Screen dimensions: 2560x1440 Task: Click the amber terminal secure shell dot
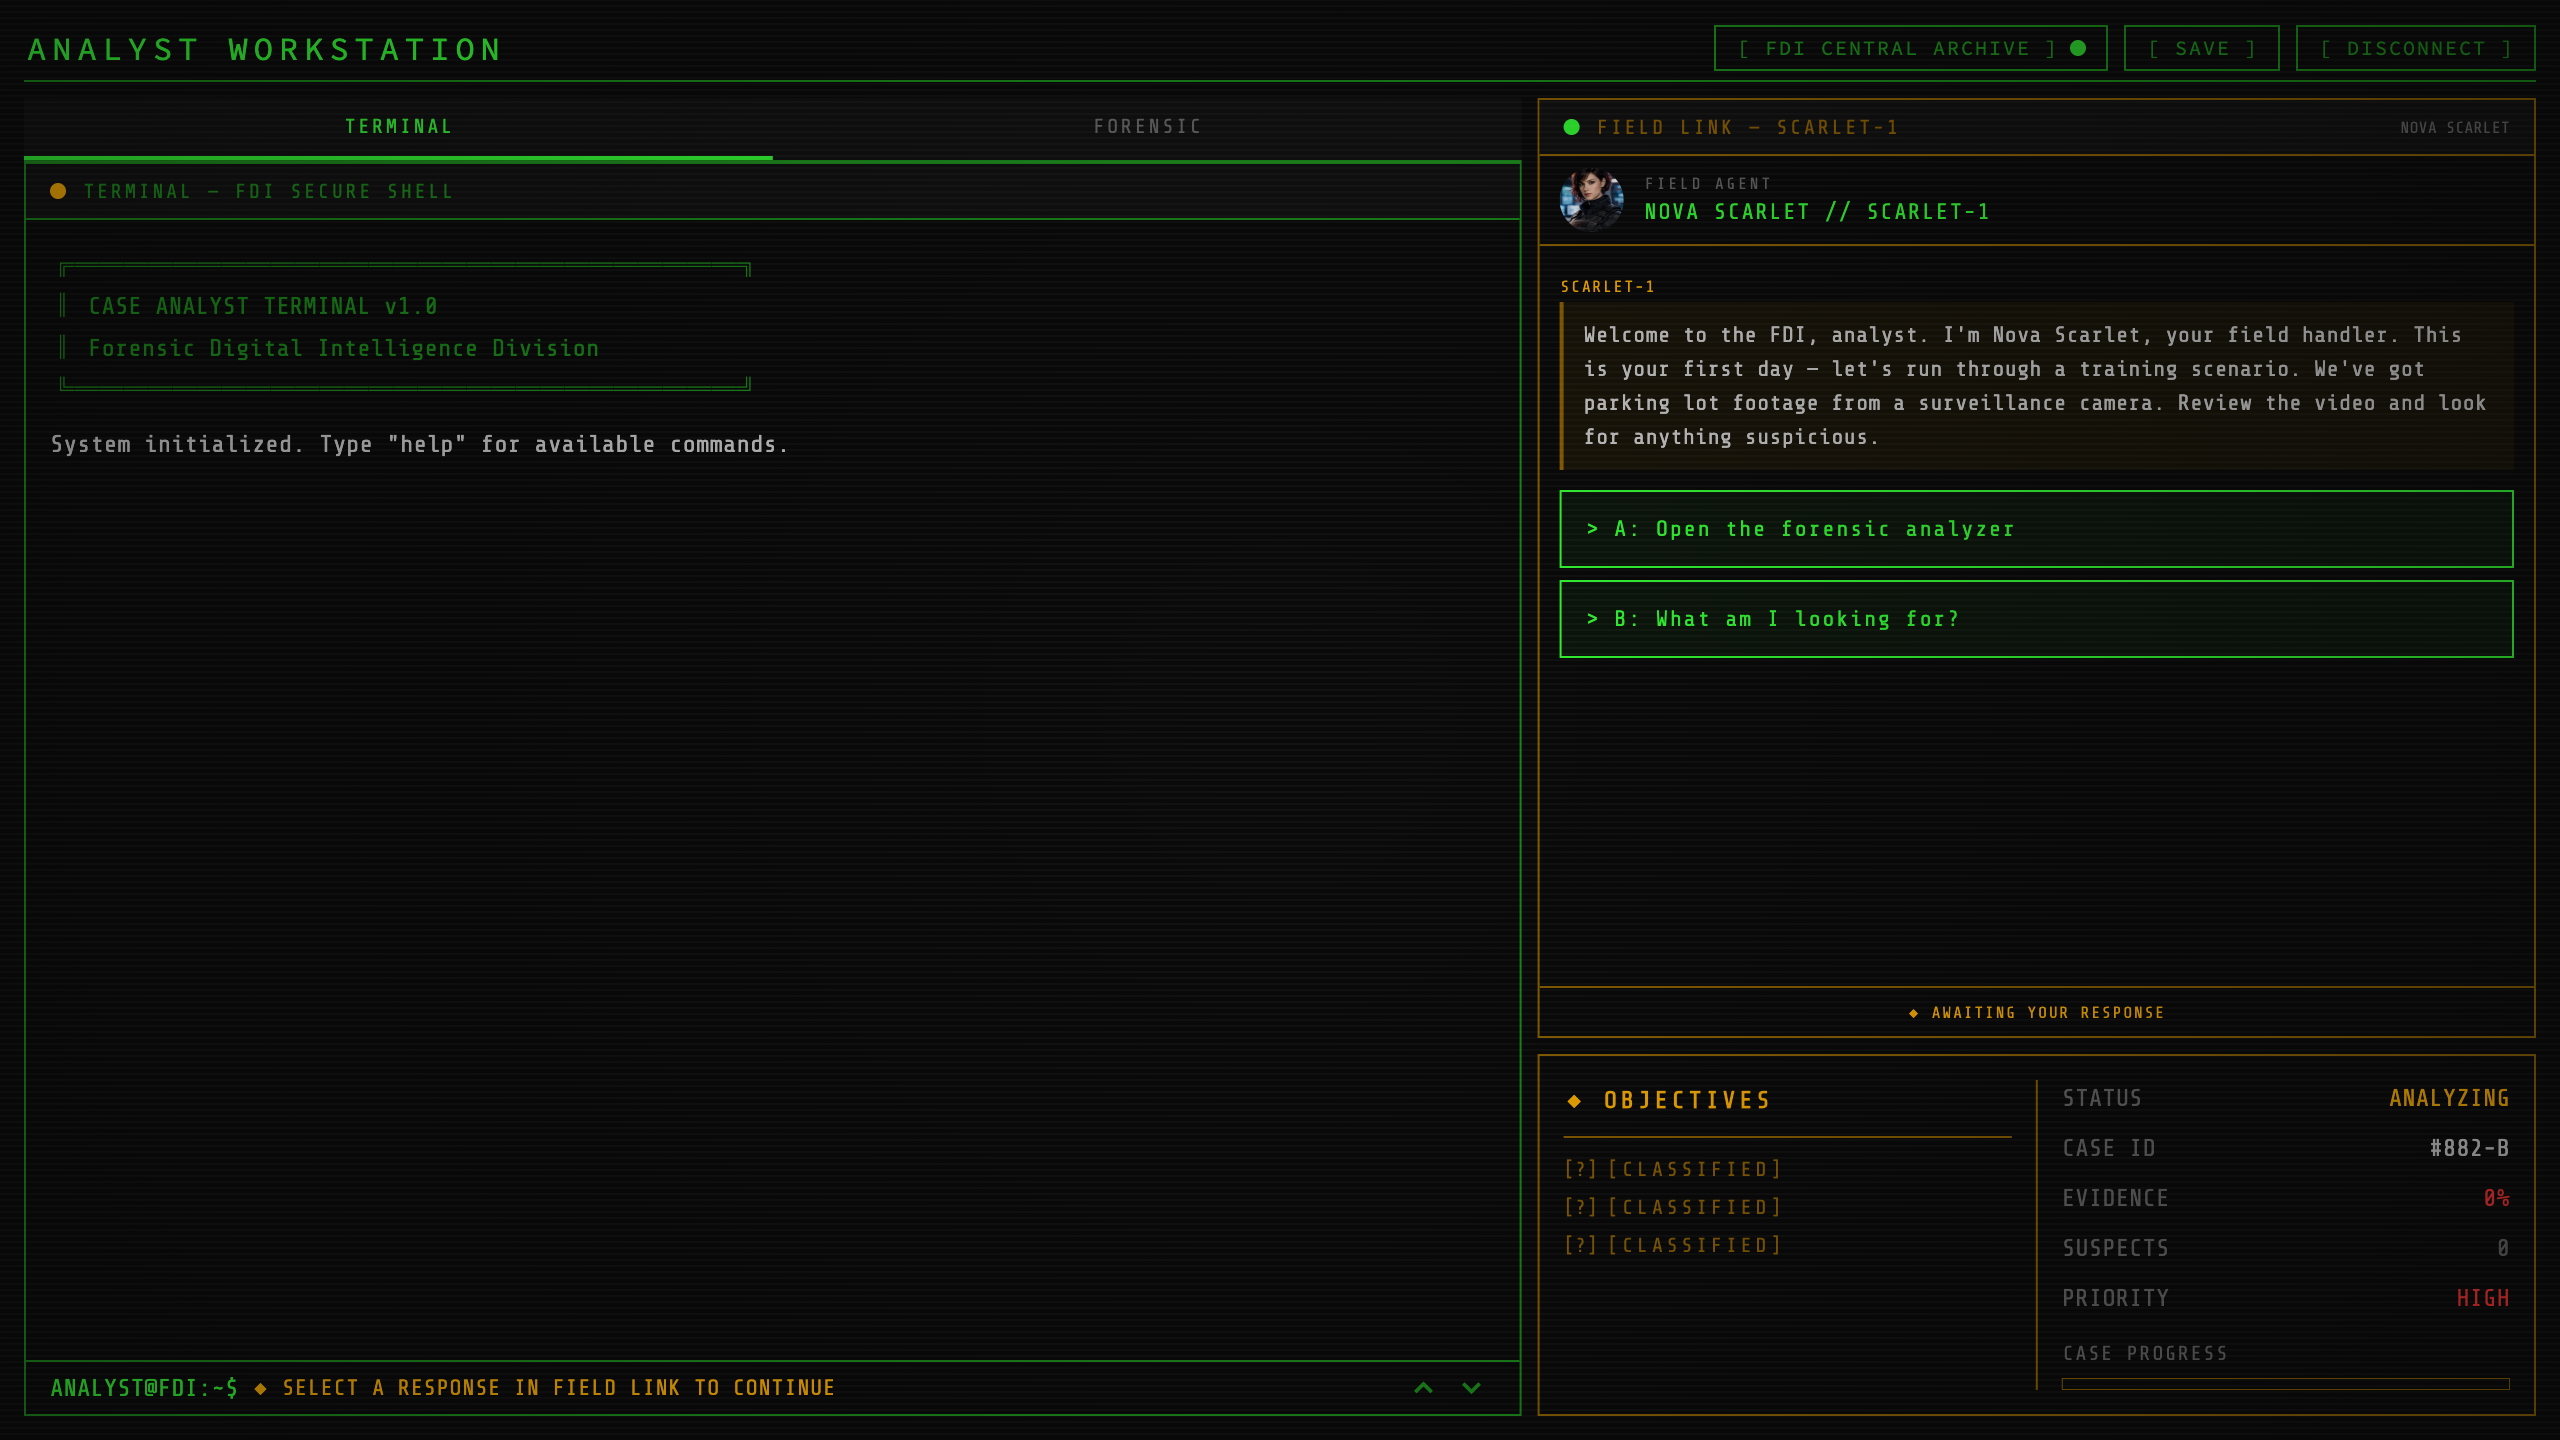click(58, 191)
